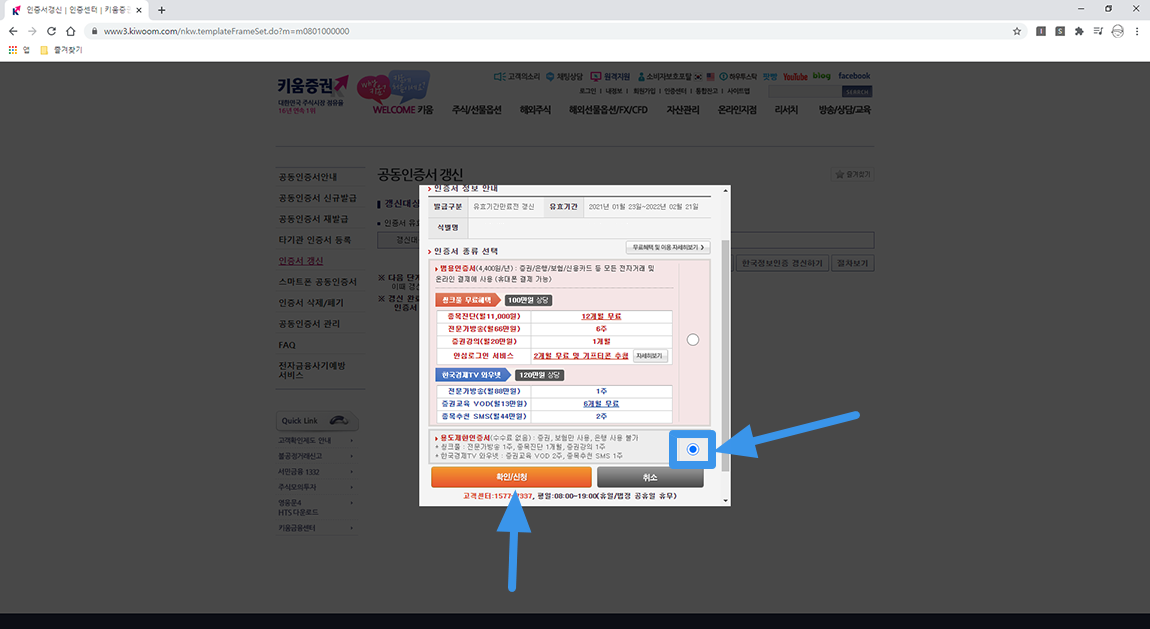Click 로그인 link in header
Image resolution: width=1150 pixels, height=629 pixels.
click(x=587, y=91)
